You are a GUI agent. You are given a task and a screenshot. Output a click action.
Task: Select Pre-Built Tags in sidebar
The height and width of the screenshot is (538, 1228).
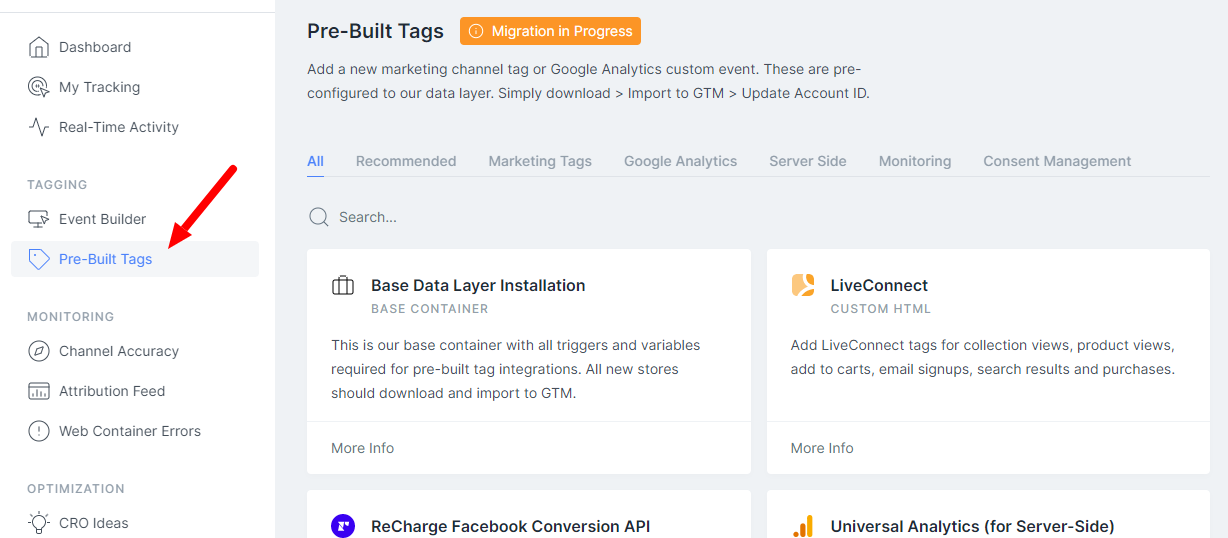pyautogui.click(x=135, y=259)
